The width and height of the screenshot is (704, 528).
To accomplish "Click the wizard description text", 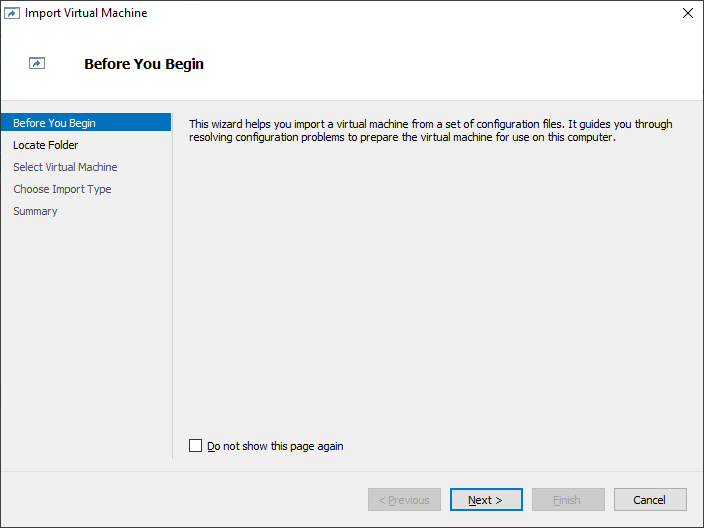I will 431,130.
